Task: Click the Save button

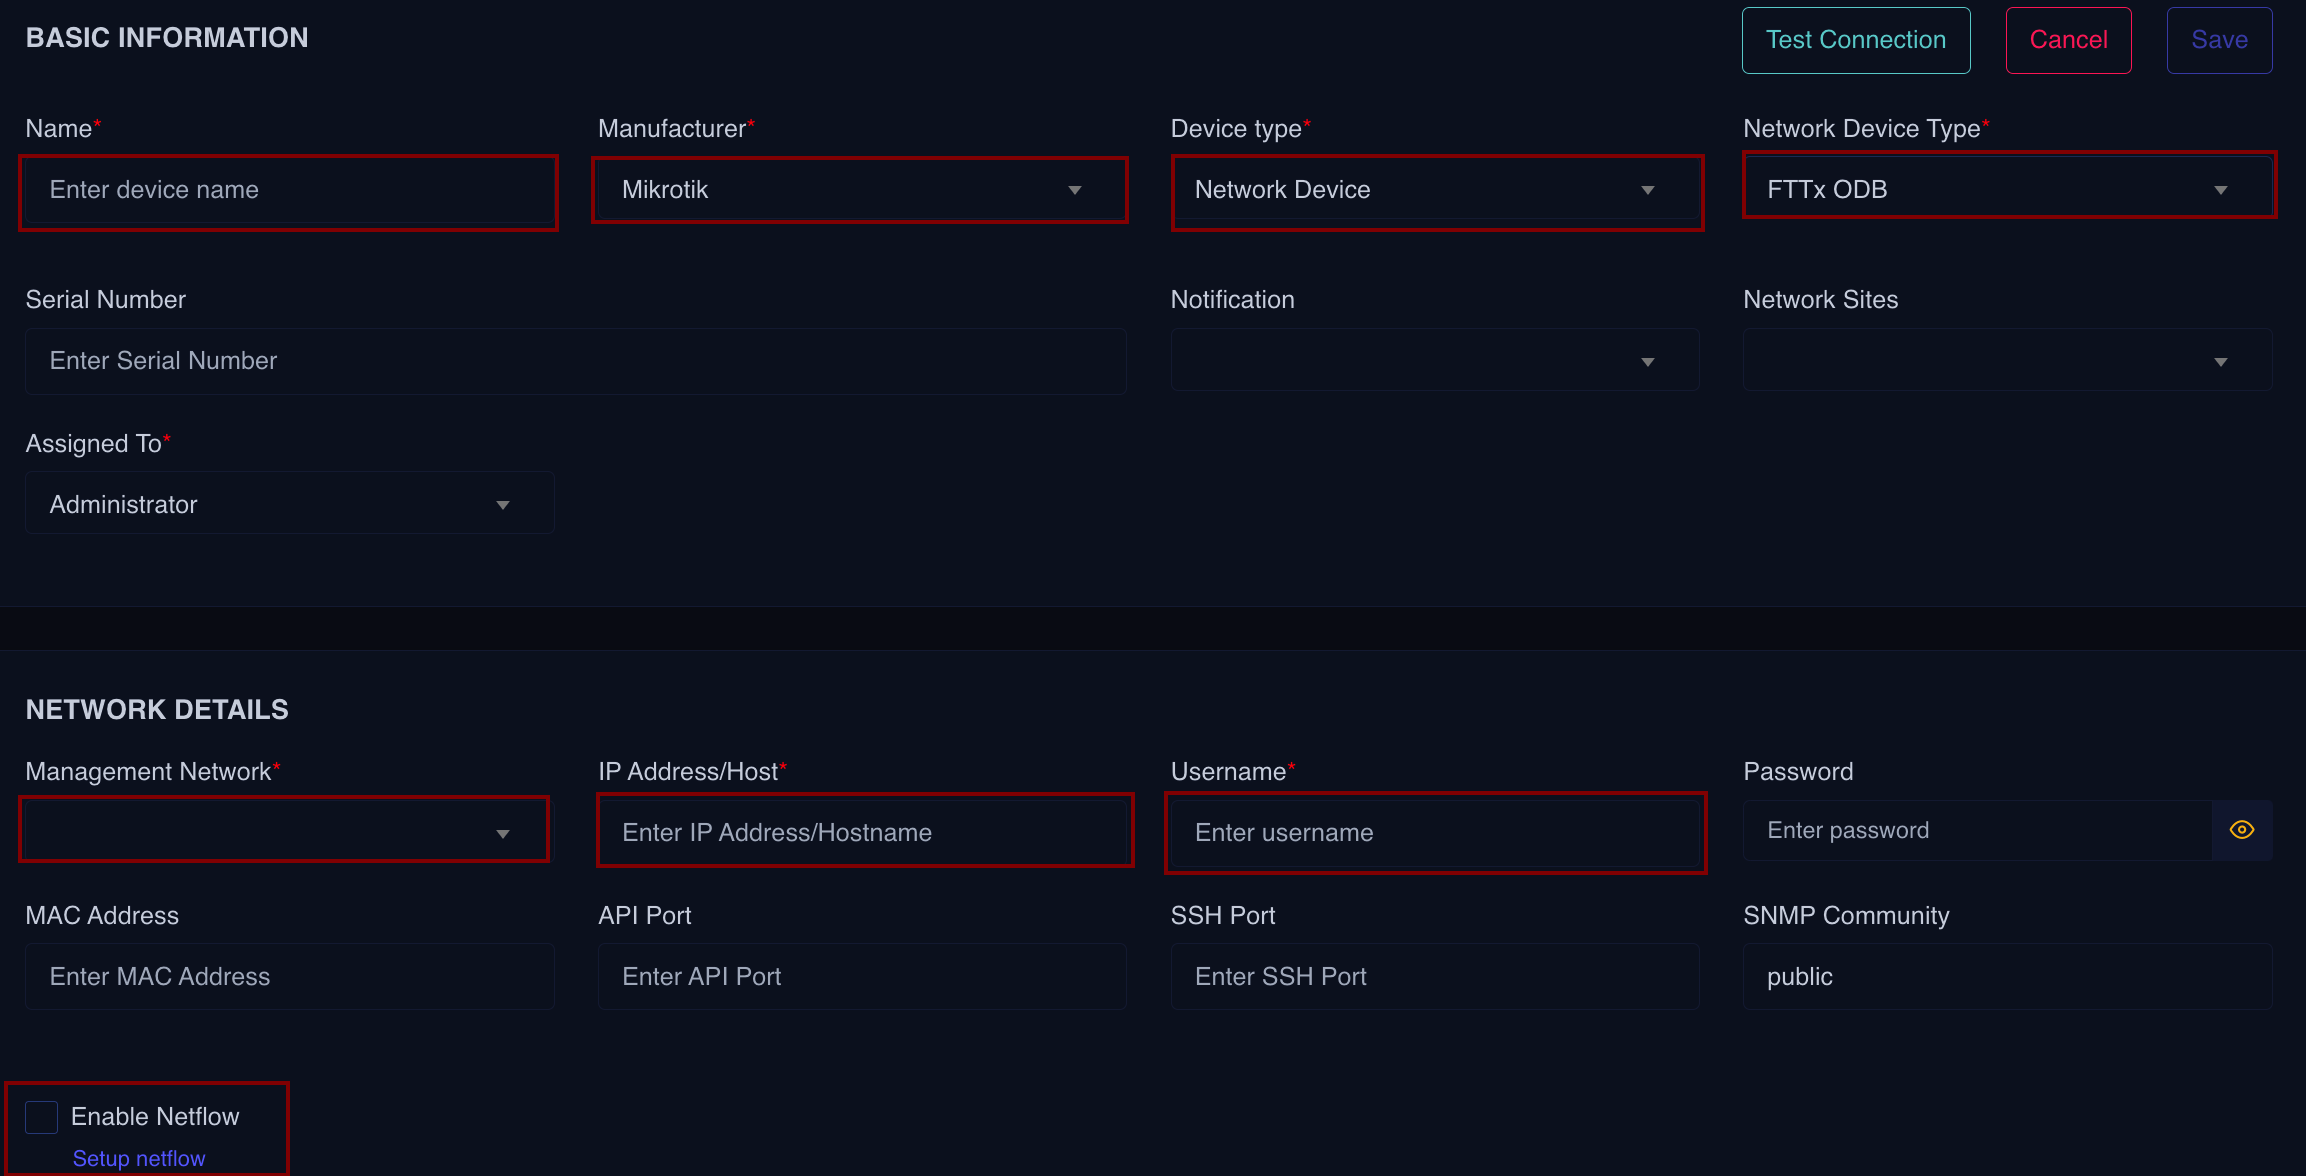Action: click(x=2219, y=40)
